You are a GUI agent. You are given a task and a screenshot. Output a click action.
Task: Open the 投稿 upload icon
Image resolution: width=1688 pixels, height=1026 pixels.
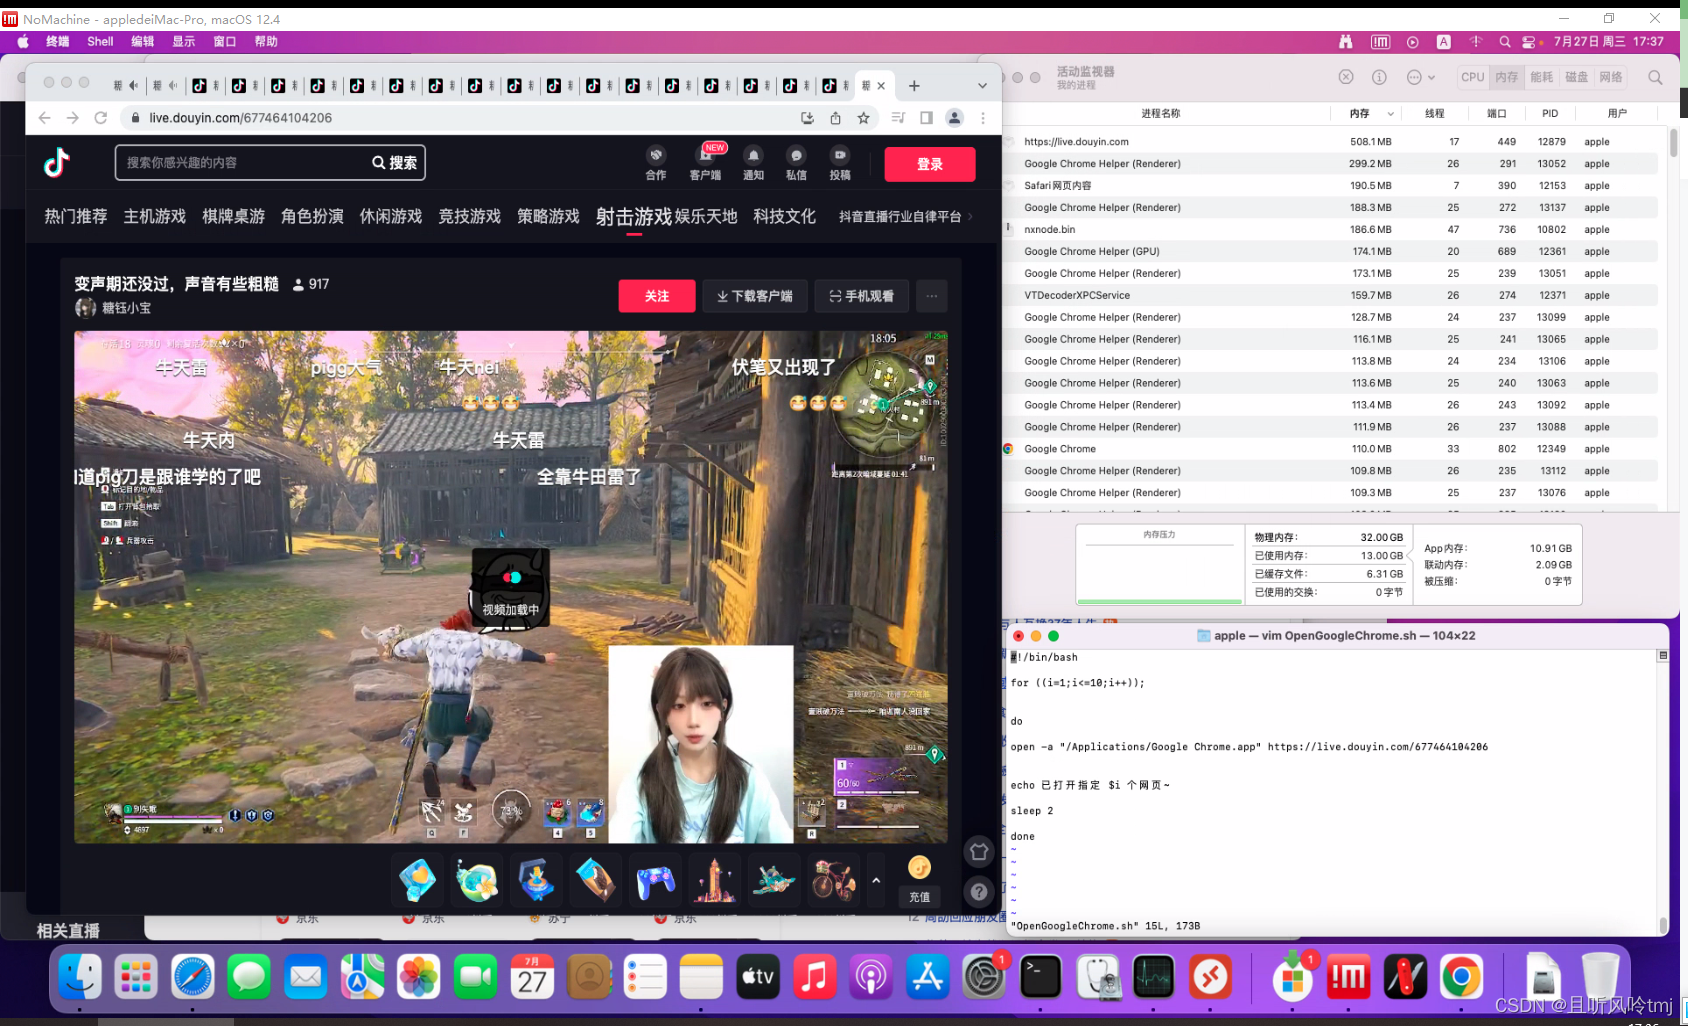(x=840, y=163)
